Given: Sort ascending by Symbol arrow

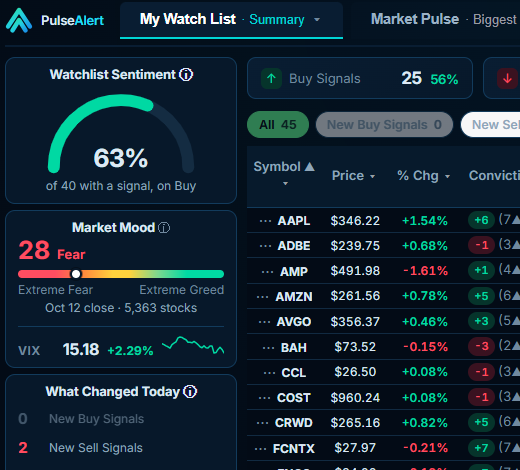Looking at the screenshot, I should coord(310,166).
